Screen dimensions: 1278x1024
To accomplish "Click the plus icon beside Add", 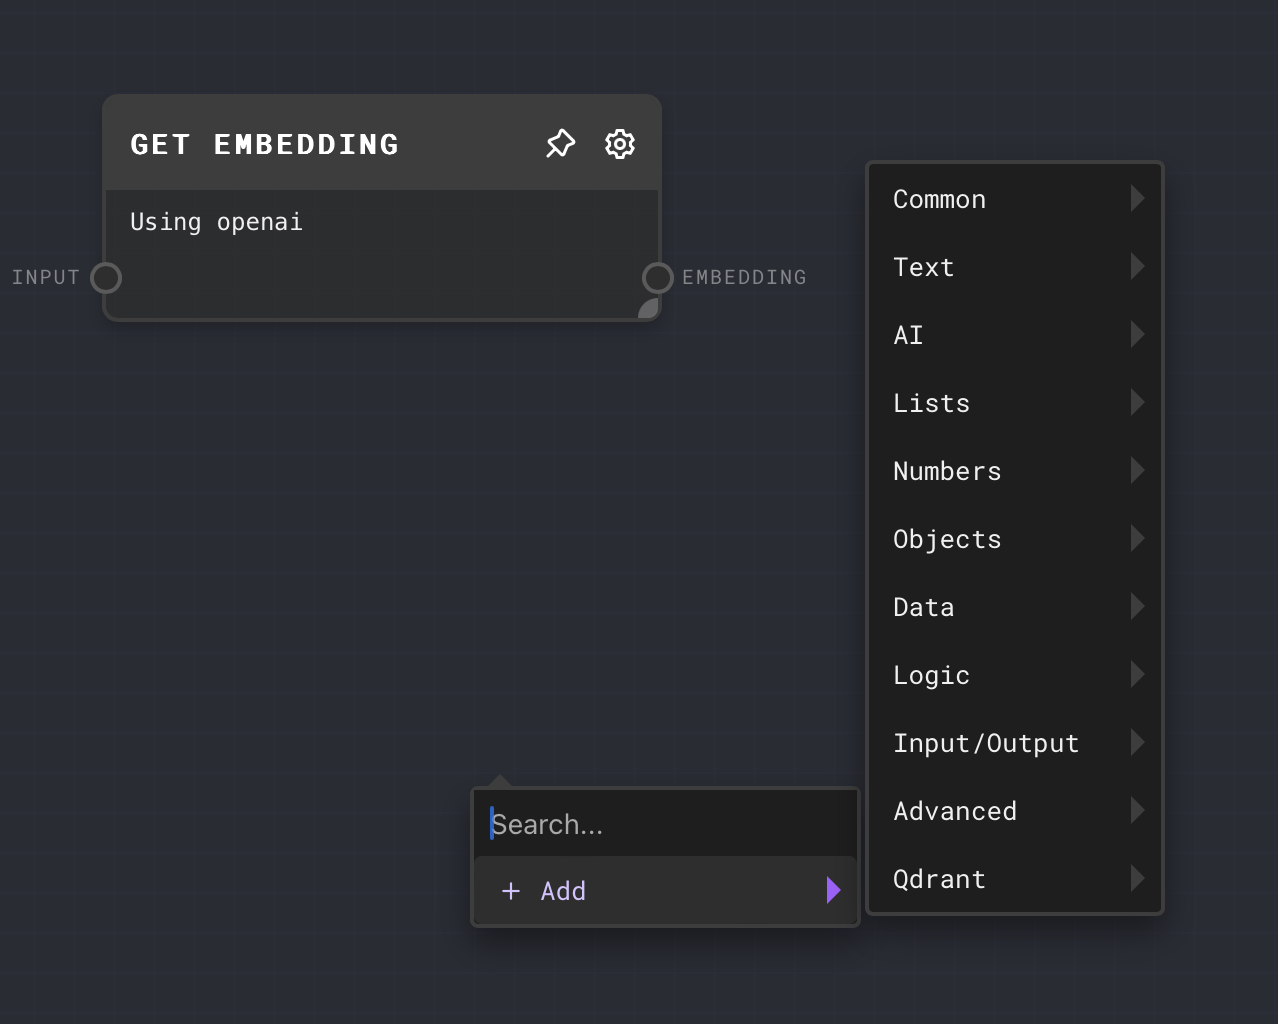I will pos(511,890).
